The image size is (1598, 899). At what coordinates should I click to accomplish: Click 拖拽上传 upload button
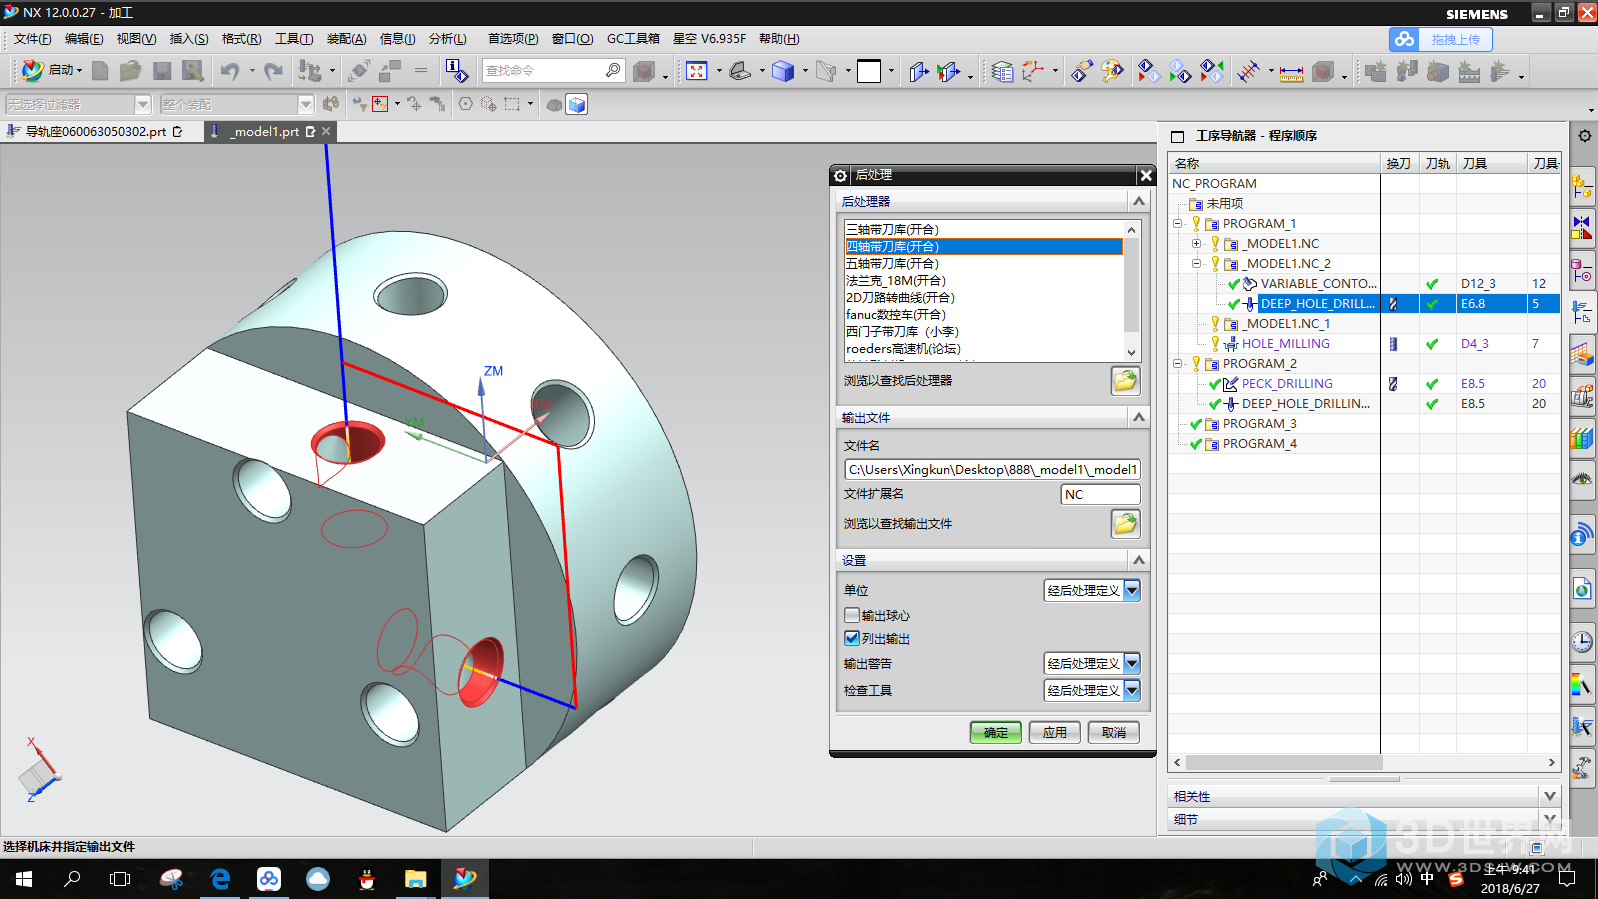click(1455, 39)
